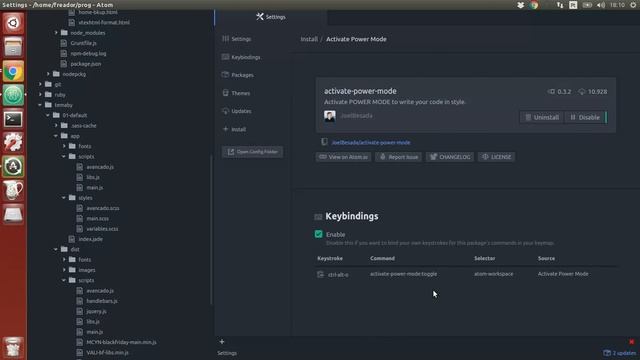Open the green Atom icon in the launcher
Screen dimensions: 640x360
(x=13, y=95)
